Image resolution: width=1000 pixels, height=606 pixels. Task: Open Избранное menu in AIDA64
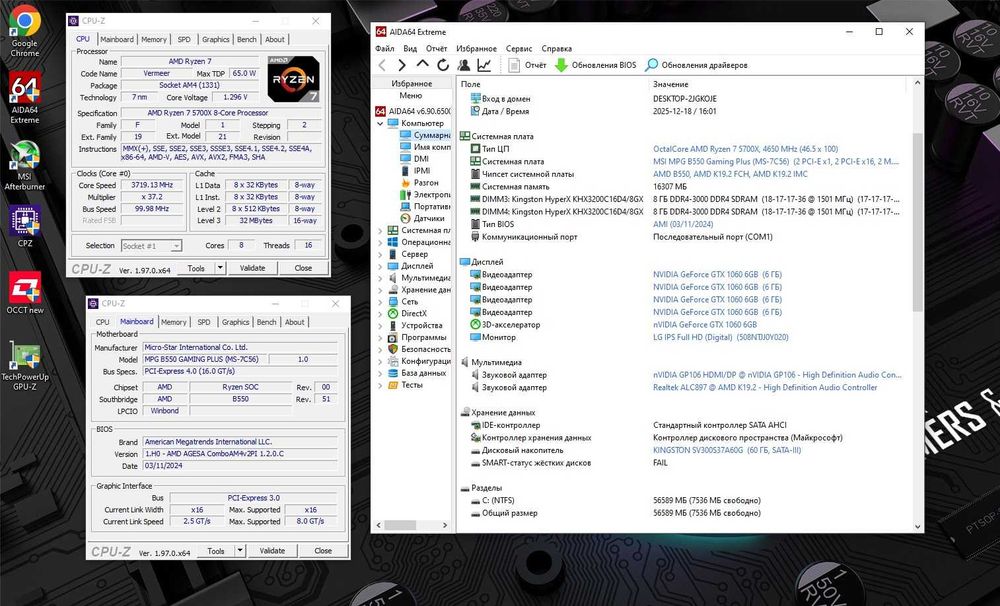point(476,48)
